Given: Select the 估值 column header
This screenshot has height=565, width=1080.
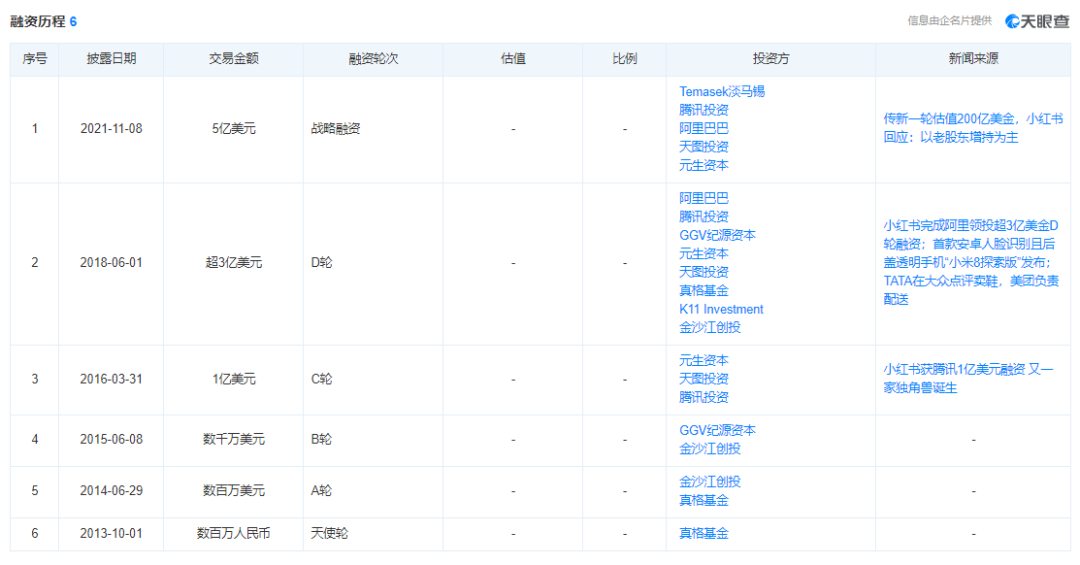Looking at the screenshot, I should click(512, 59).
